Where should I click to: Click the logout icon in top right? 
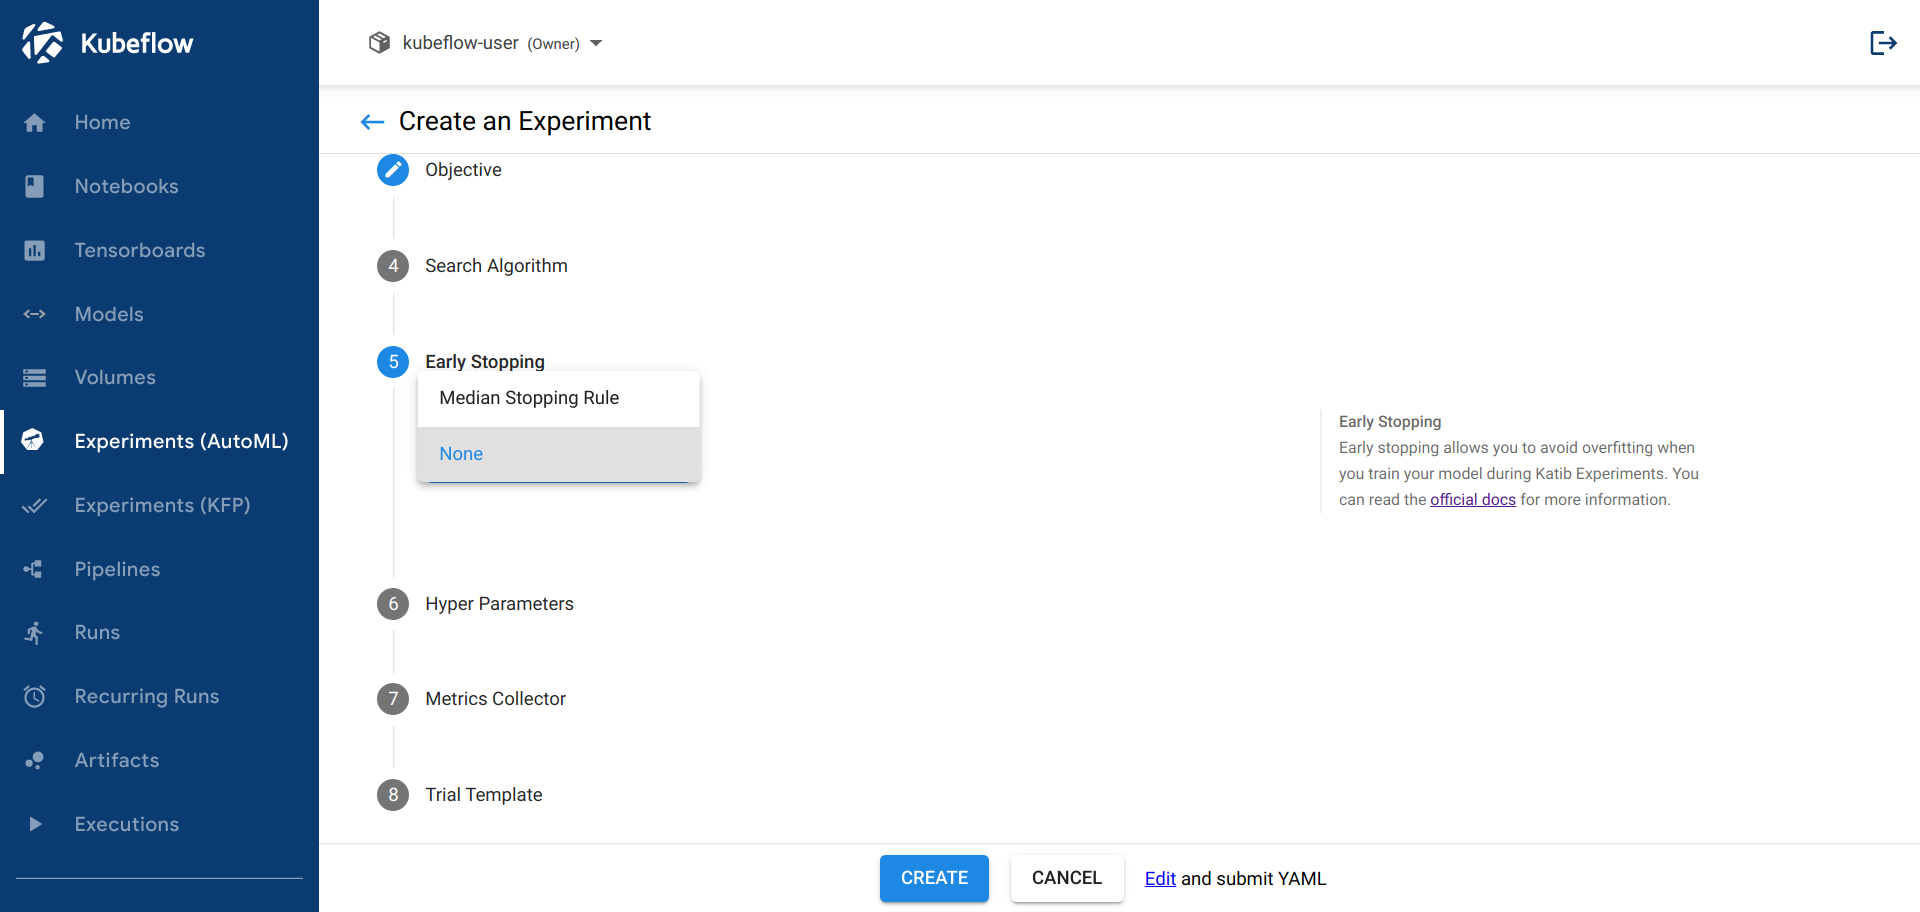1883,43
